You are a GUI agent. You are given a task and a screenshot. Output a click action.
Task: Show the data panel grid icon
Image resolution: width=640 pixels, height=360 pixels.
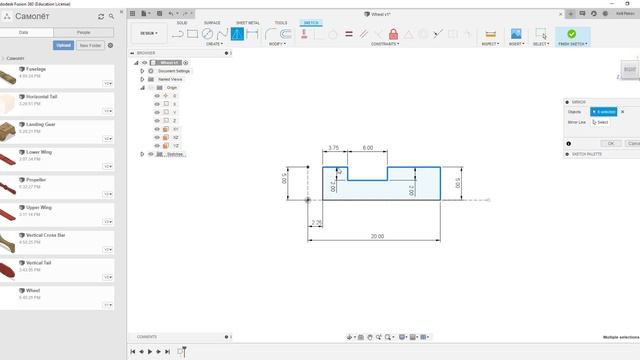pos(133,13)
